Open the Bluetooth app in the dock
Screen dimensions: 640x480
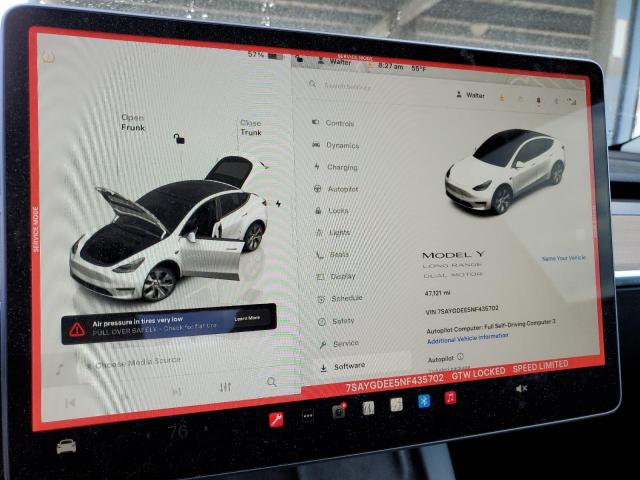(x=423, y=402)
